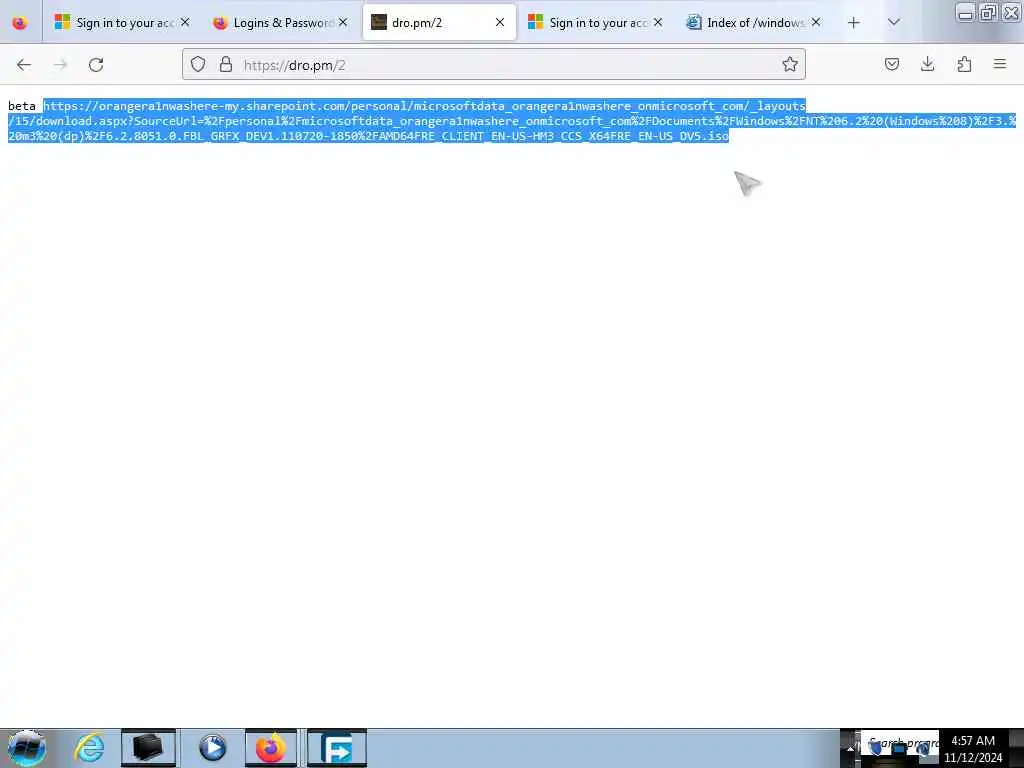Close the dro.pm/2 tab
1024x768 pixels.
500,22
